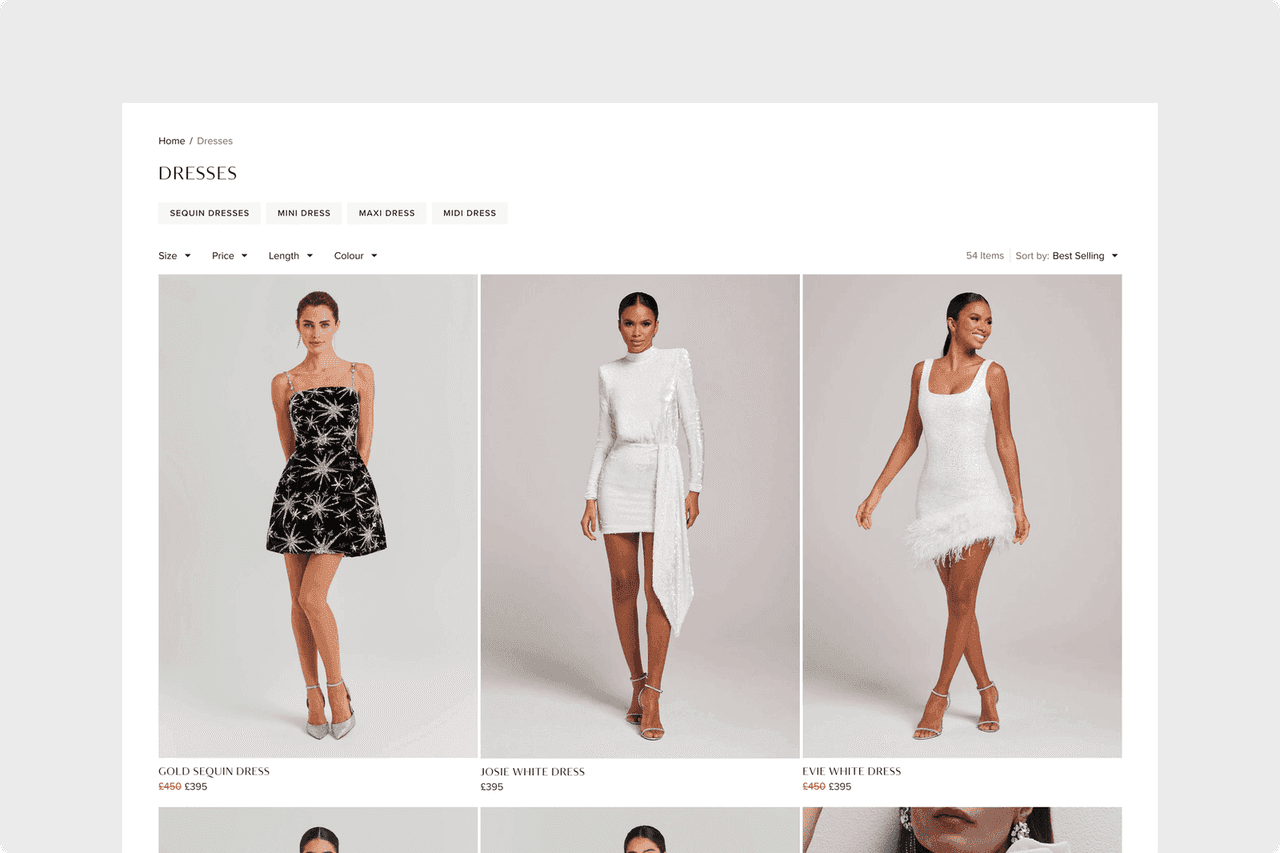Filter by Midi Dress tag
Screen dimensions: 1280x853
(470, 213)
